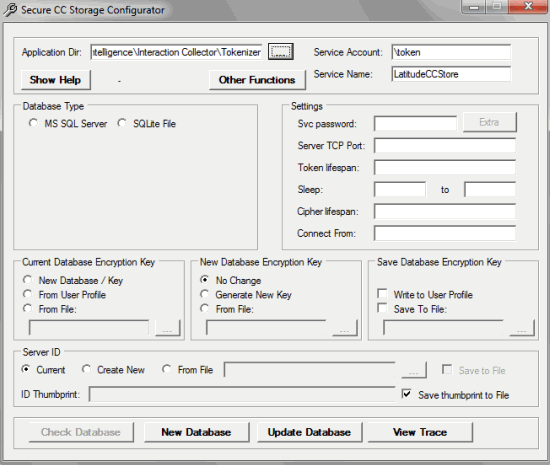Click the new key file path field
Viewport: 550px width, 465px height.
point(266,328)
